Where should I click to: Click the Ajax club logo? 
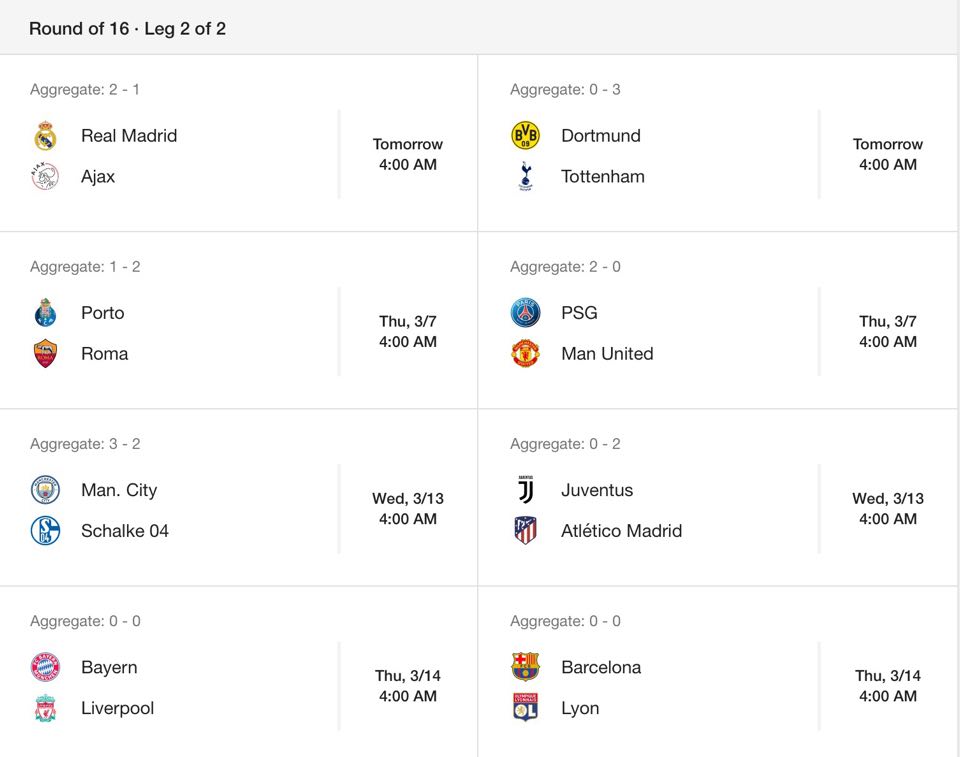(x=45, y=176)
